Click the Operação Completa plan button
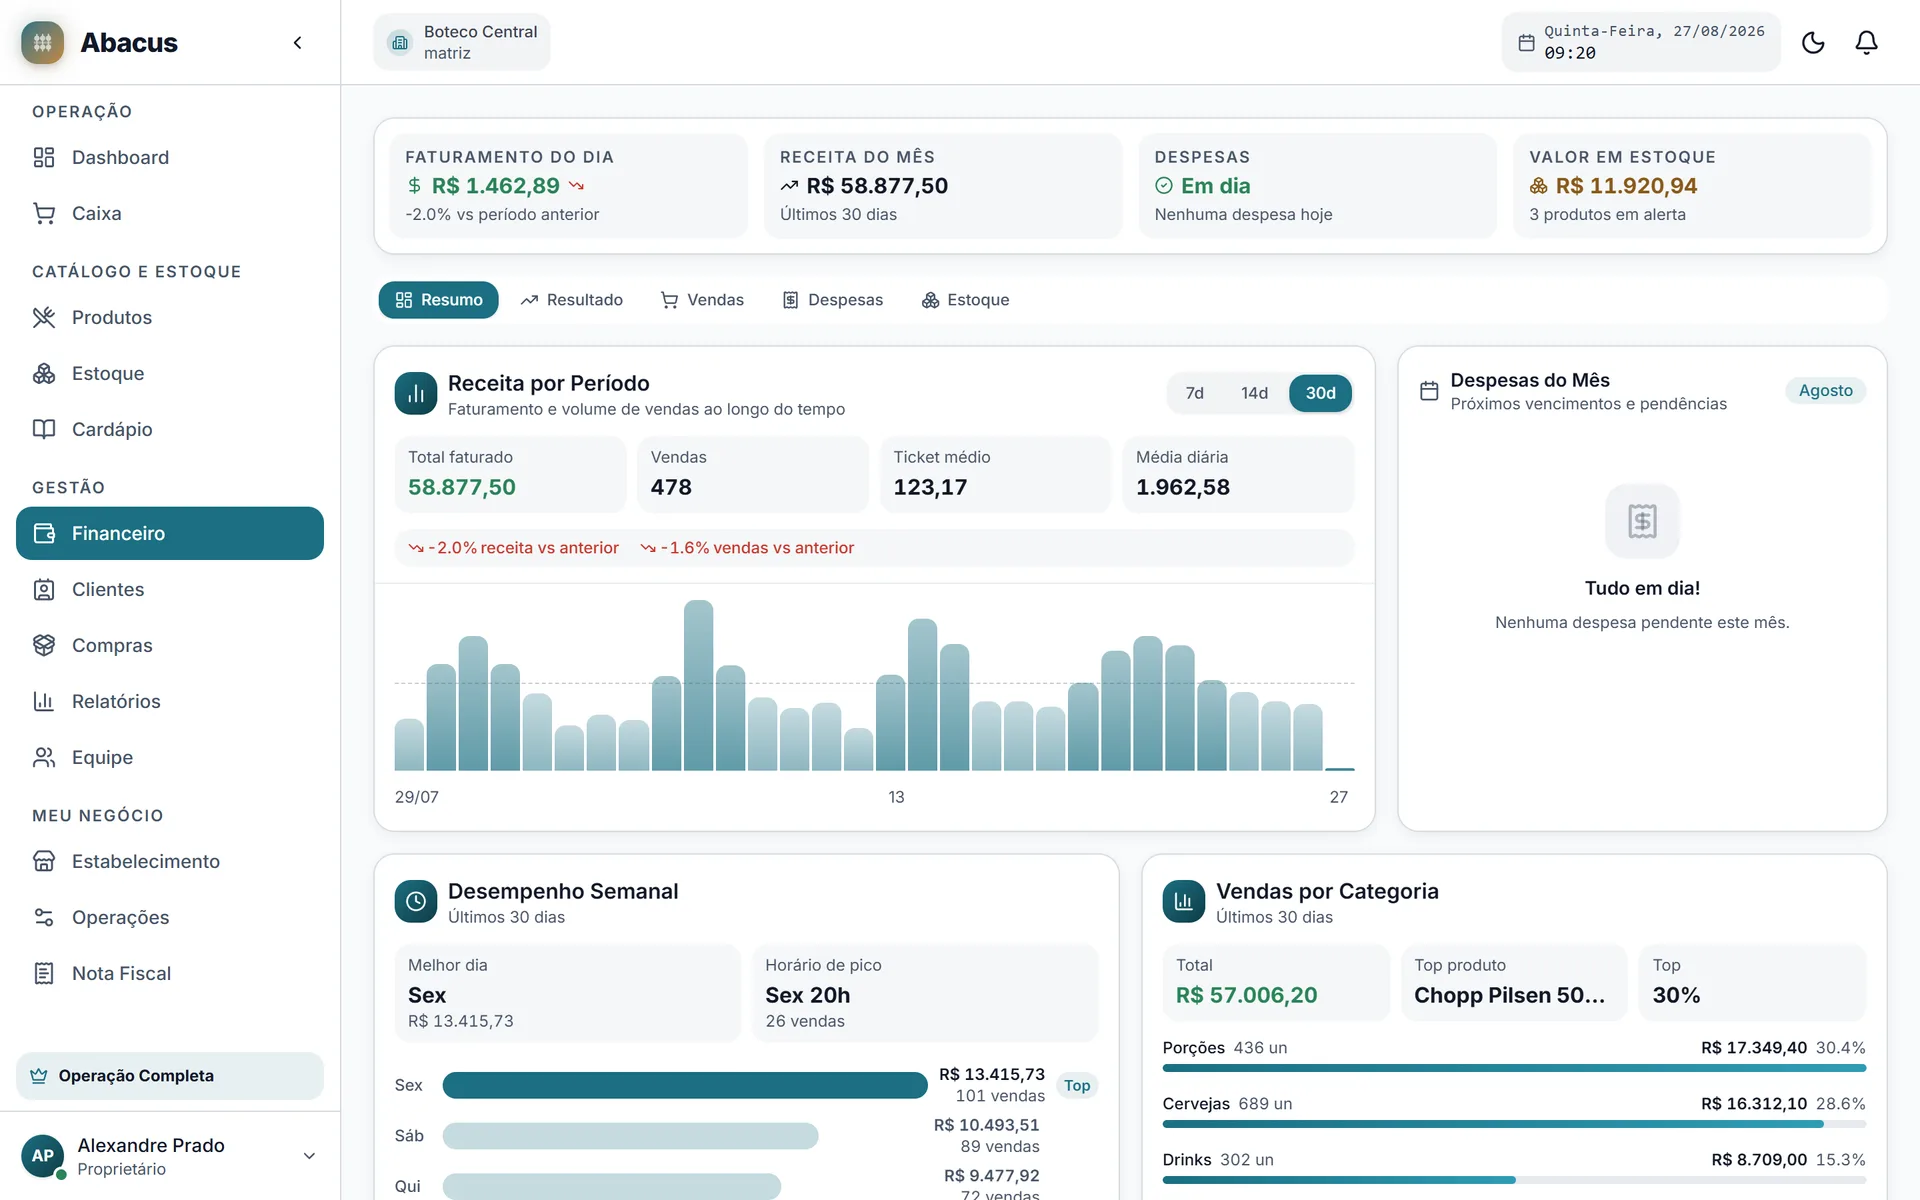 pos(170,1076)
